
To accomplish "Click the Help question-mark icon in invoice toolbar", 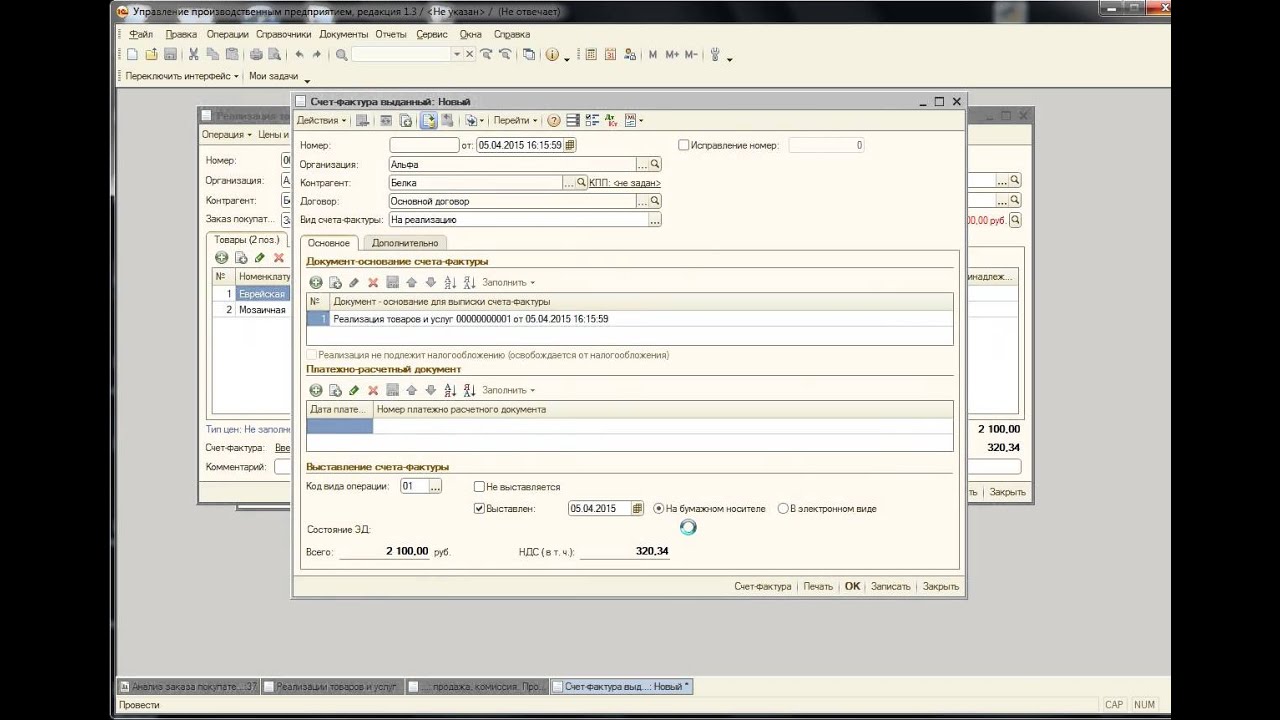I will (554, 120).
